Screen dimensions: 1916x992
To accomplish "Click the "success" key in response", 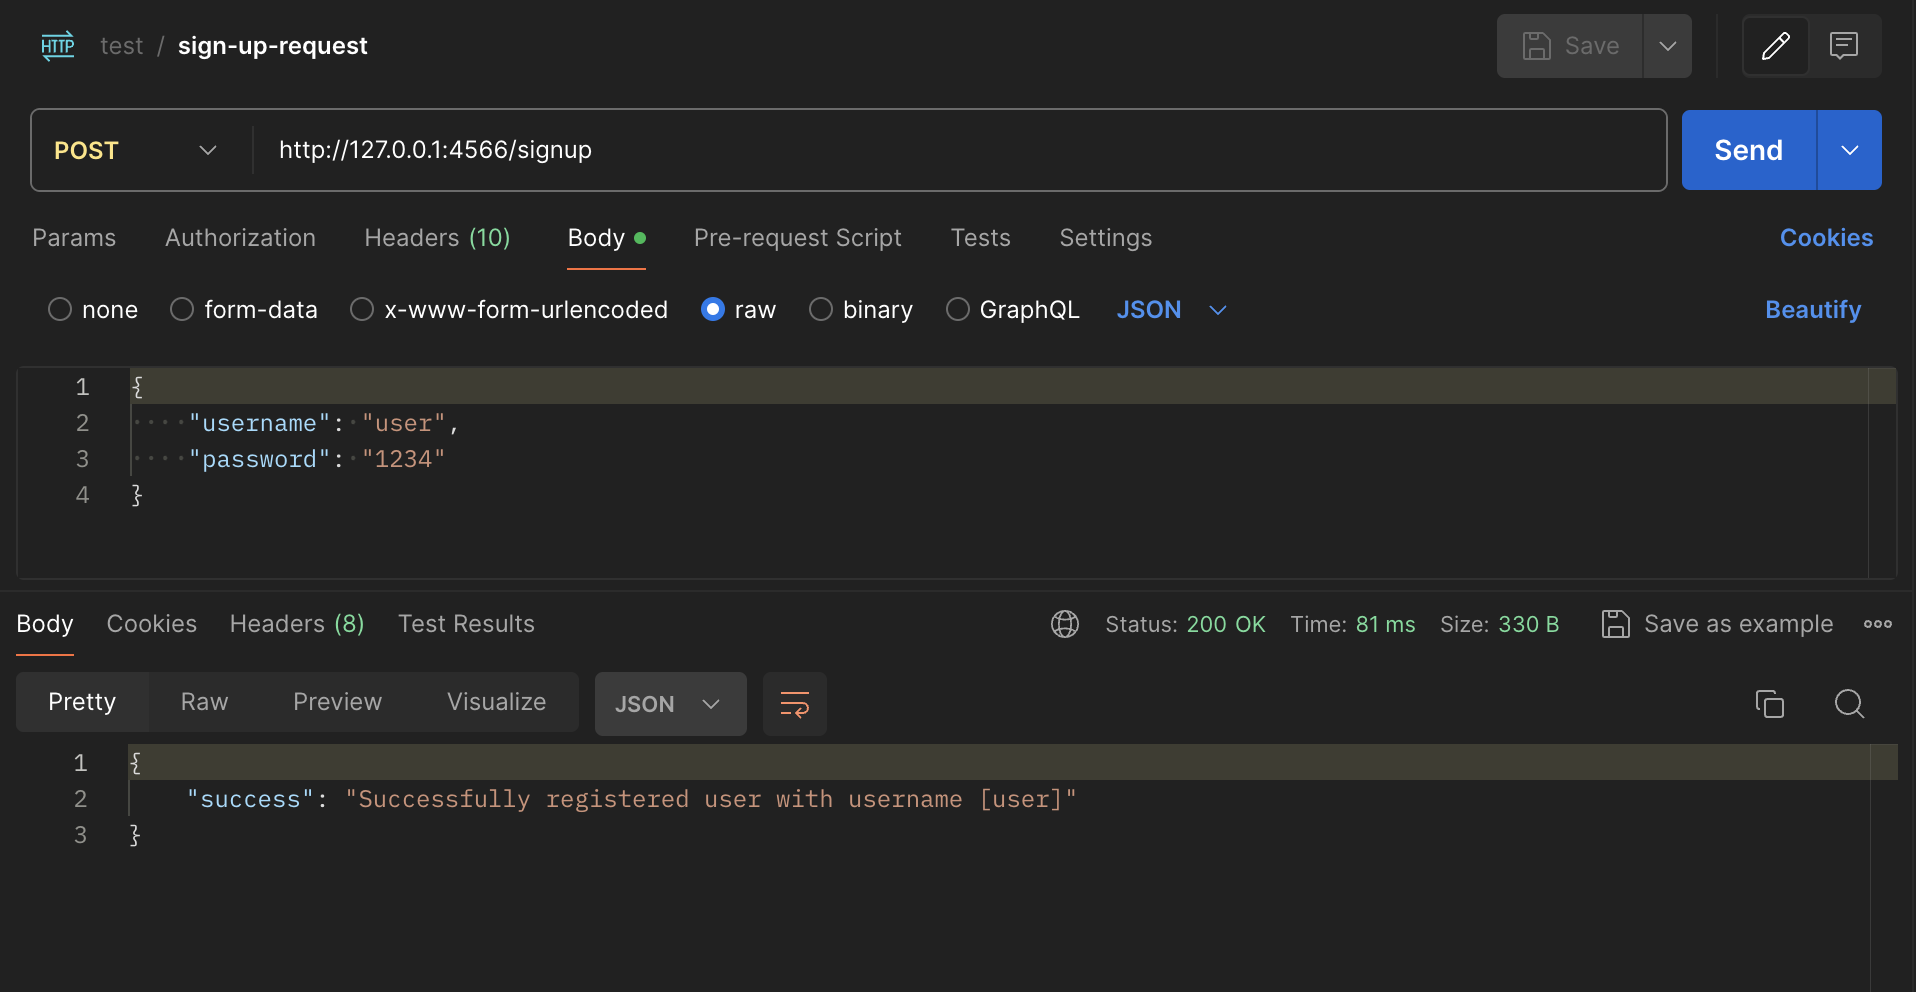I will pos(251,800).
